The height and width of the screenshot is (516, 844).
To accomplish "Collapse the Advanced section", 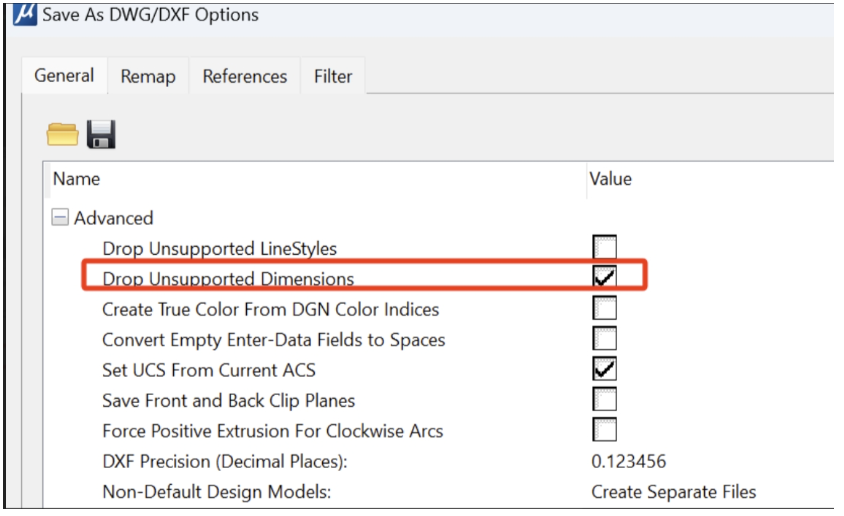I will (61, 218).
